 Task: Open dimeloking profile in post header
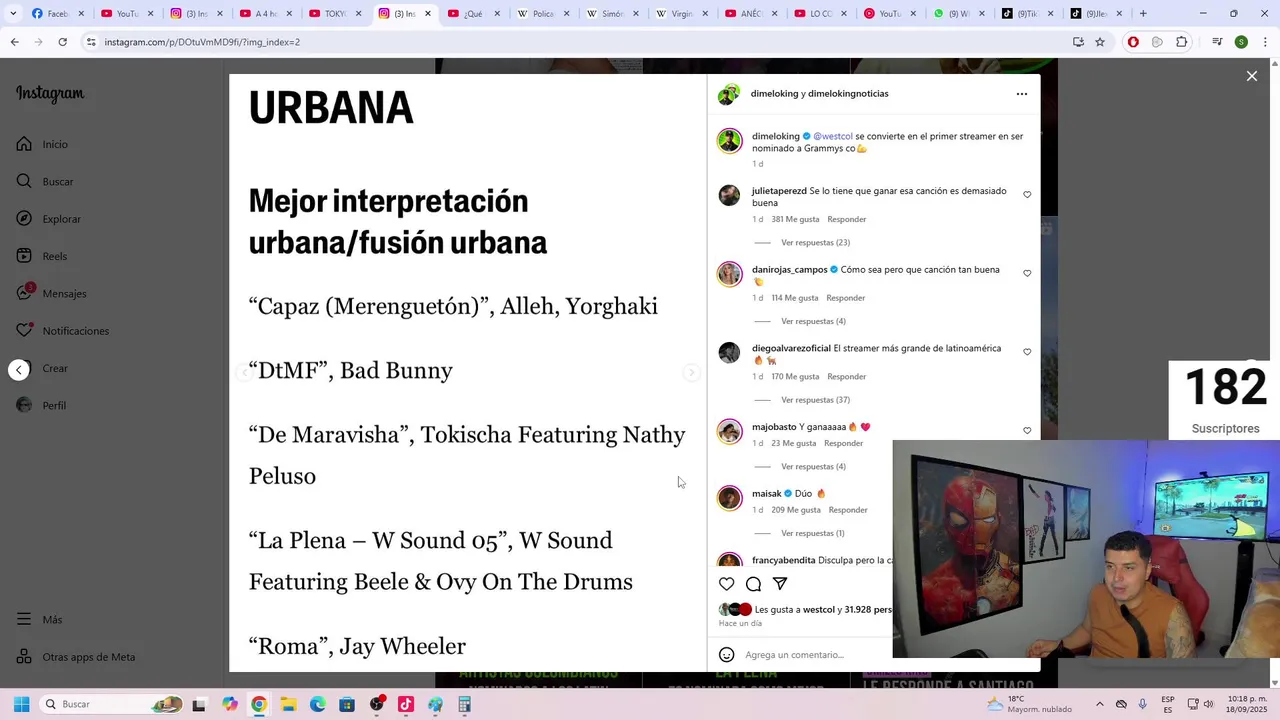pyautogui.click(x=774, y=94)
